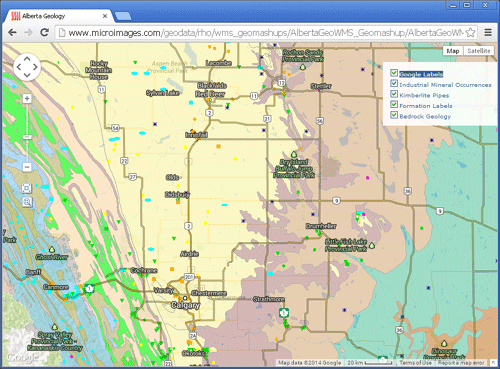Select the Map view button
The width and height of the screenshot is (500, 369).
point(453,51)
